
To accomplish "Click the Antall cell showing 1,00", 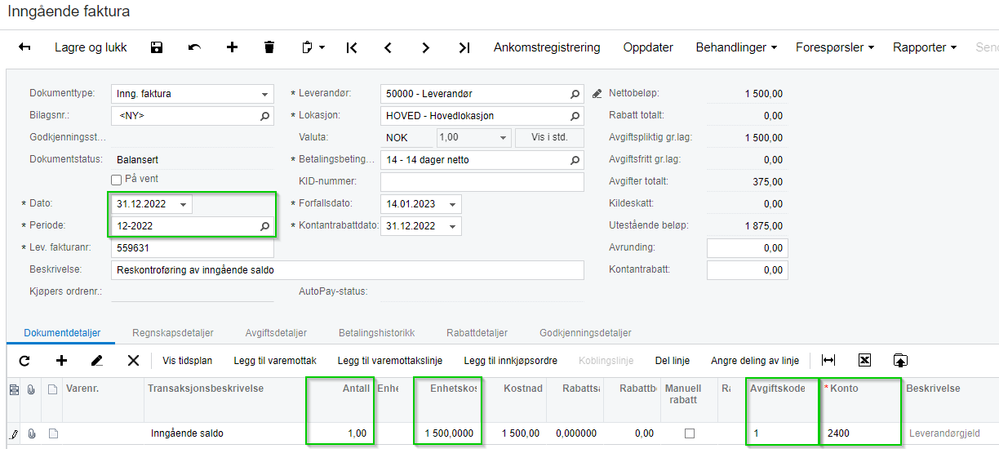I will click(340, 434).
